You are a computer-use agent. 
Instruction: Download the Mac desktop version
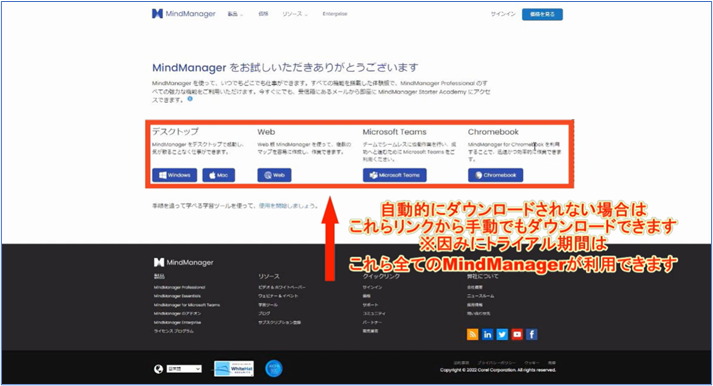219,175
